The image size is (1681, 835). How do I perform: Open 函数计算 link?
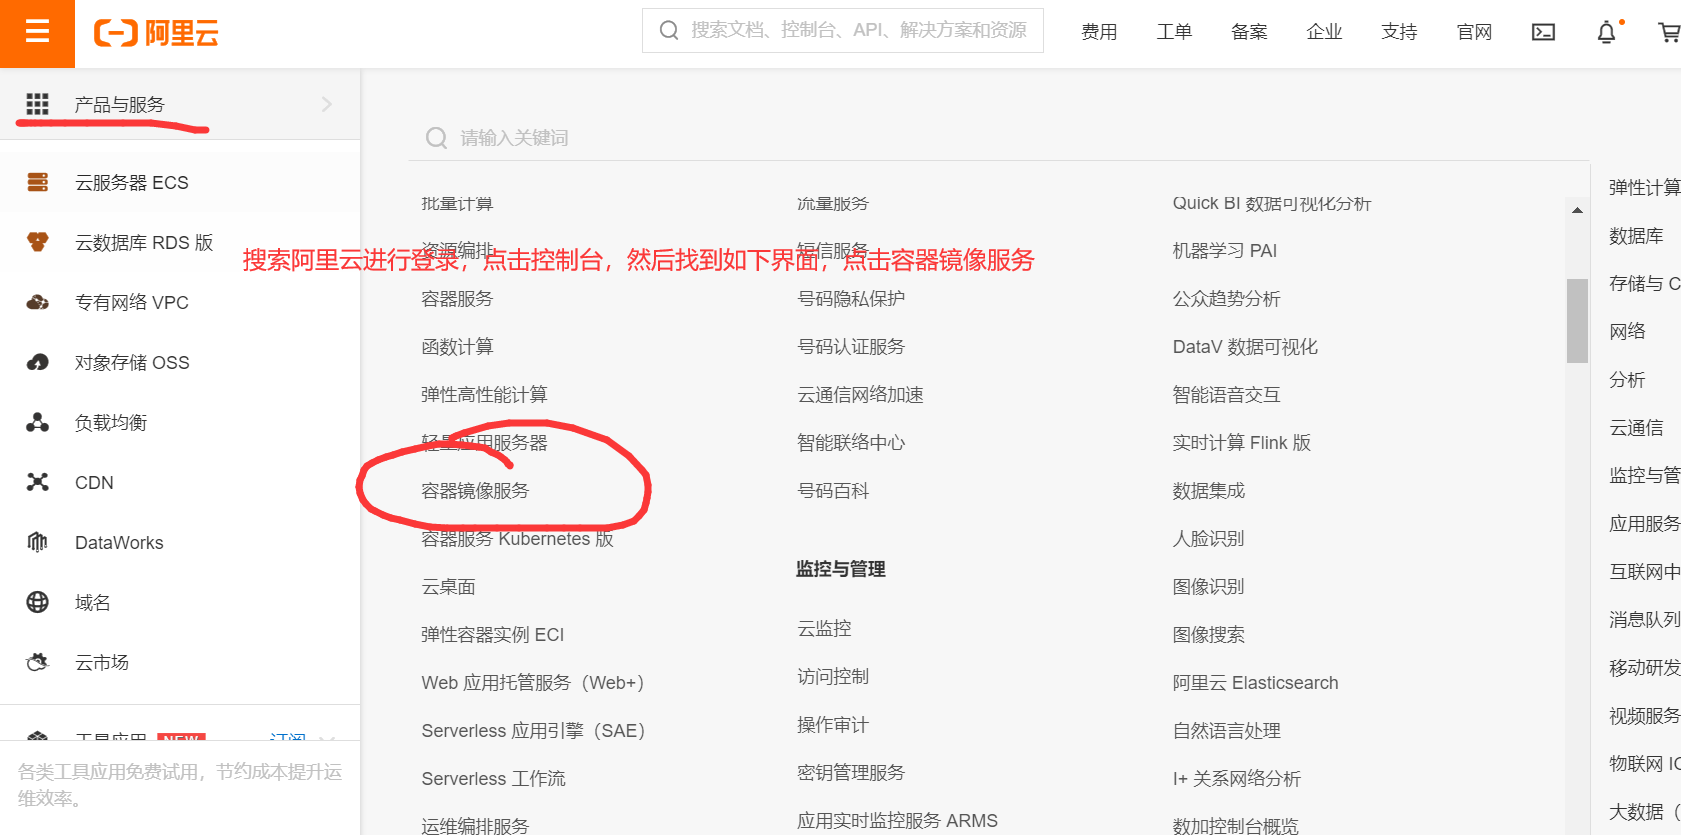(457, 347)
